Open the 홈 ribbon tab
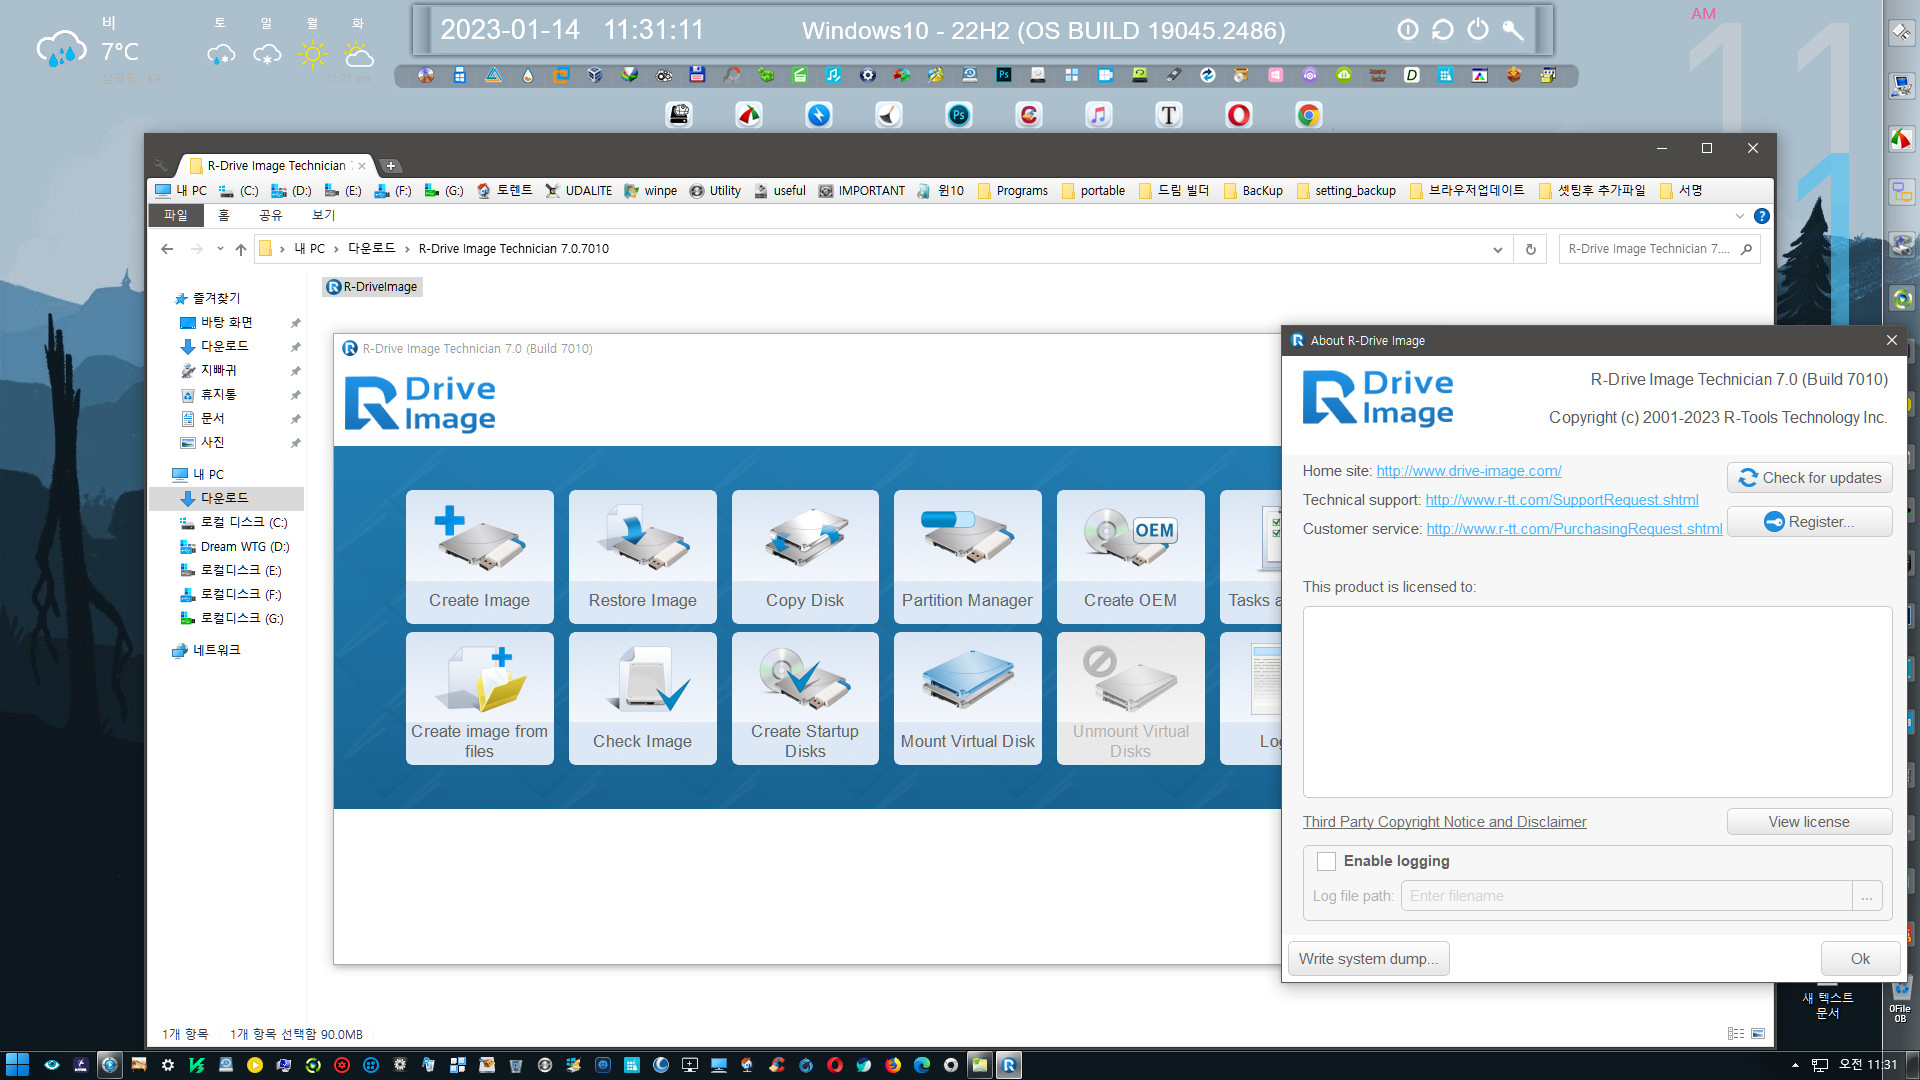 pos(224,215)
